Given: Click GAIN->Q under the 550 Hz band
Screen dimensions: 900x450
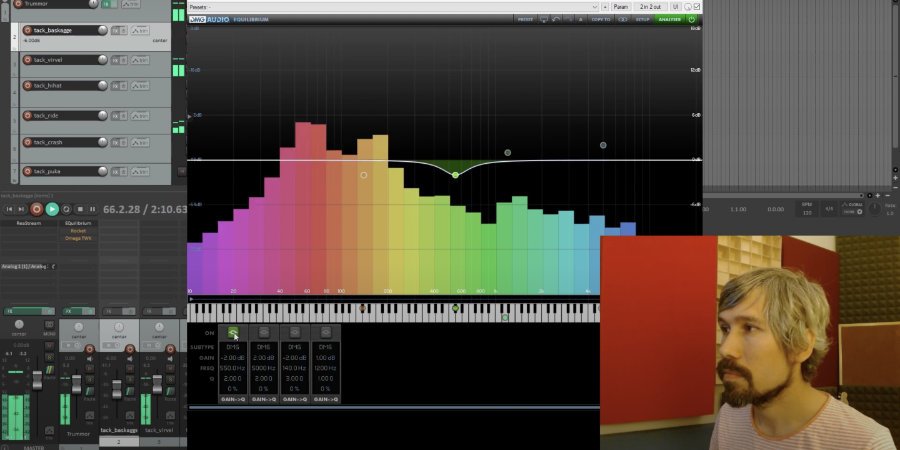Looking at the screenshot, I should click(232, 399).
